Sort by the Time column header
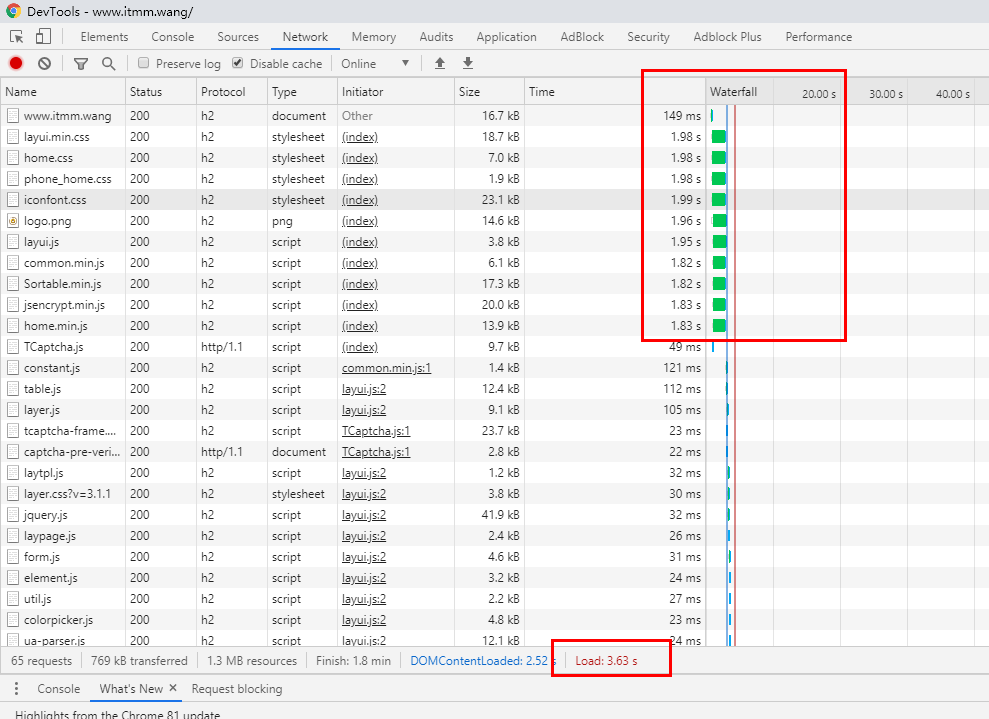Screen dimensions: 989x719 click(615, 91)
